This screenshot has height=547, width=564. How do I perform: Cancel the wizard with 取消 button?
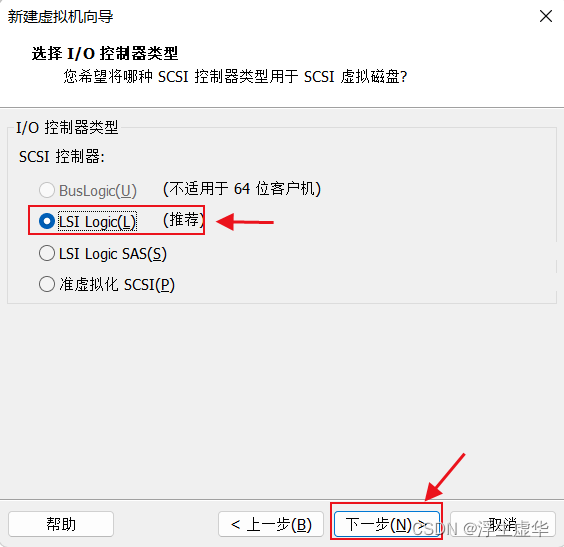pyautogui.click(x=503, y=524)
